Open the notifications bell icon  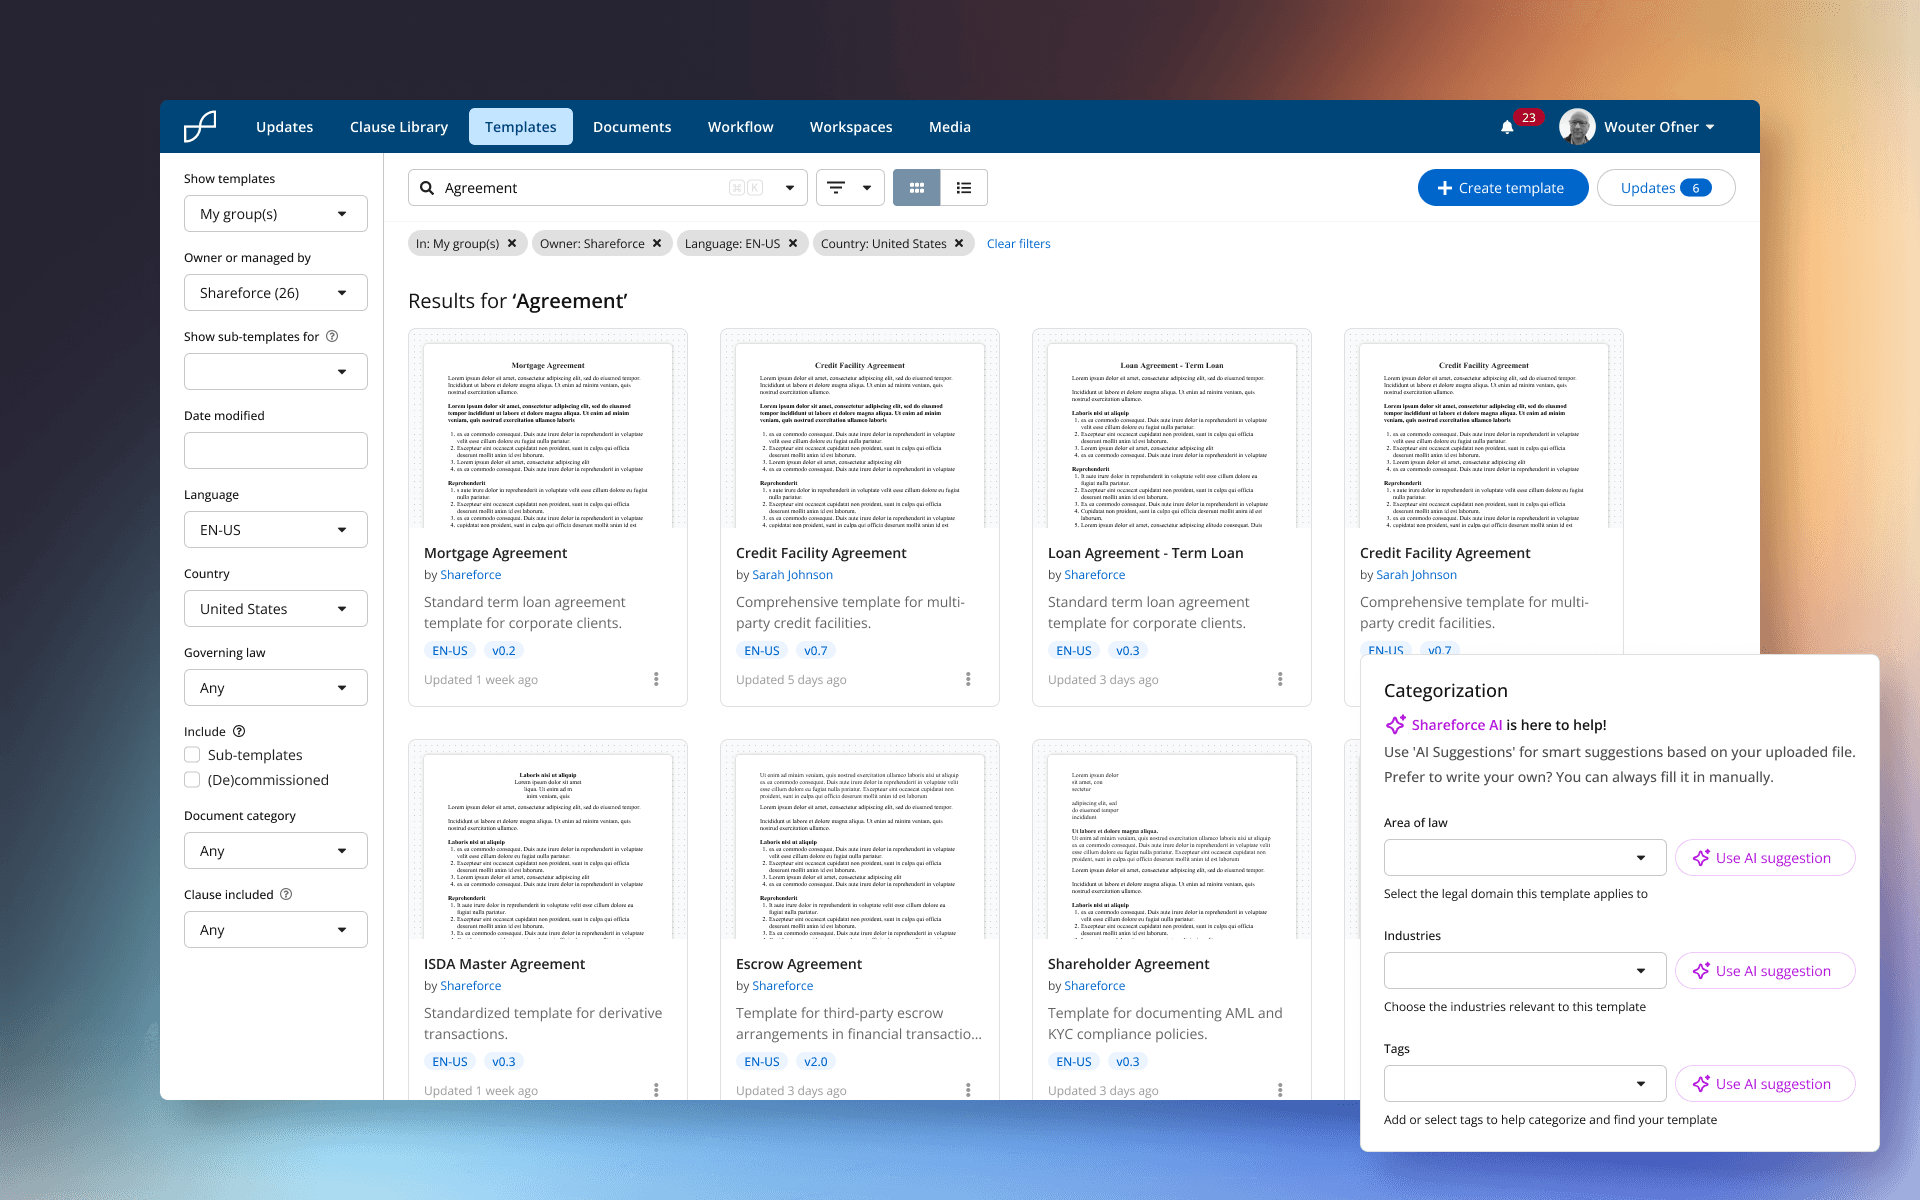(x=1507, y=128)
